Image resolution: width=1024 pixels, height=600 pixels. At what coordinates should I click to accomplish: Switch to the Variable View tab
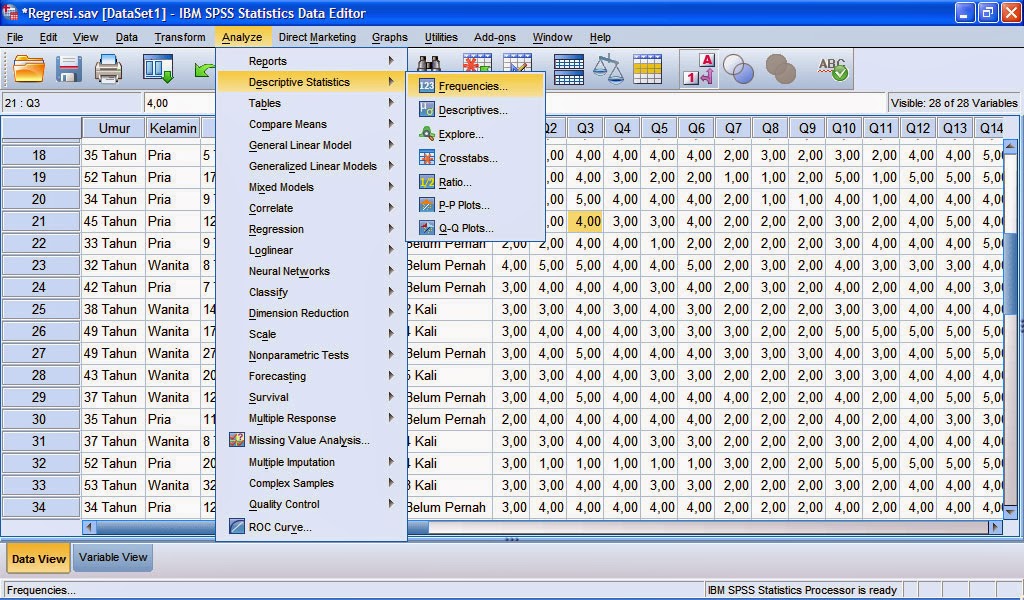point(113,558)
